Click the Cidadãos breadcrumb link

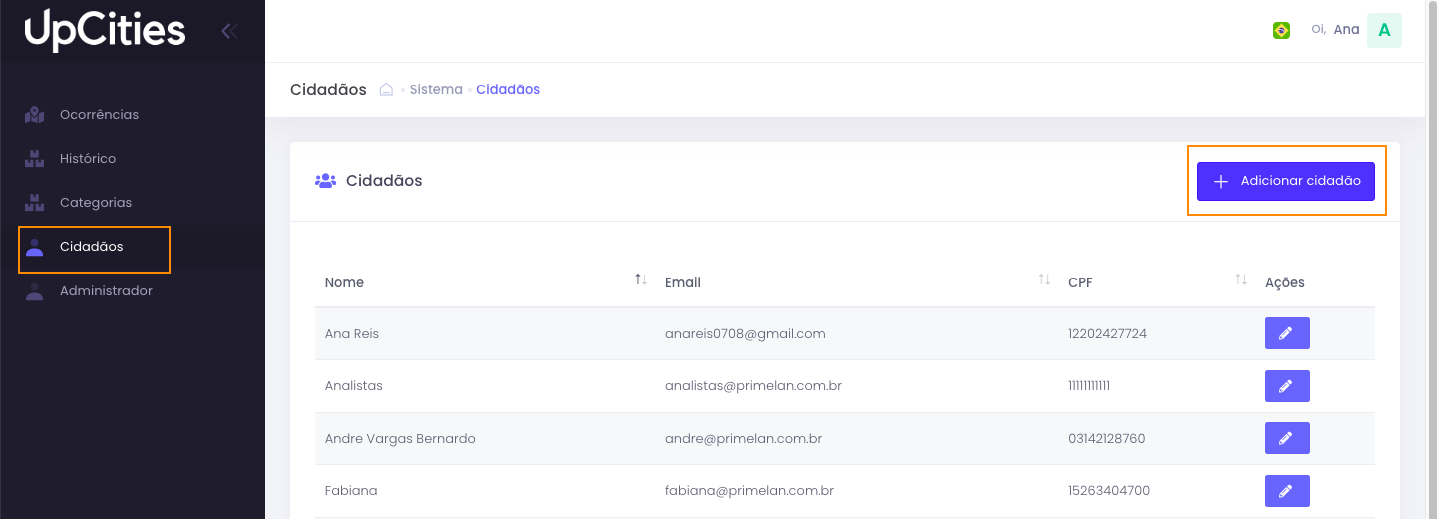pos(508,89)
